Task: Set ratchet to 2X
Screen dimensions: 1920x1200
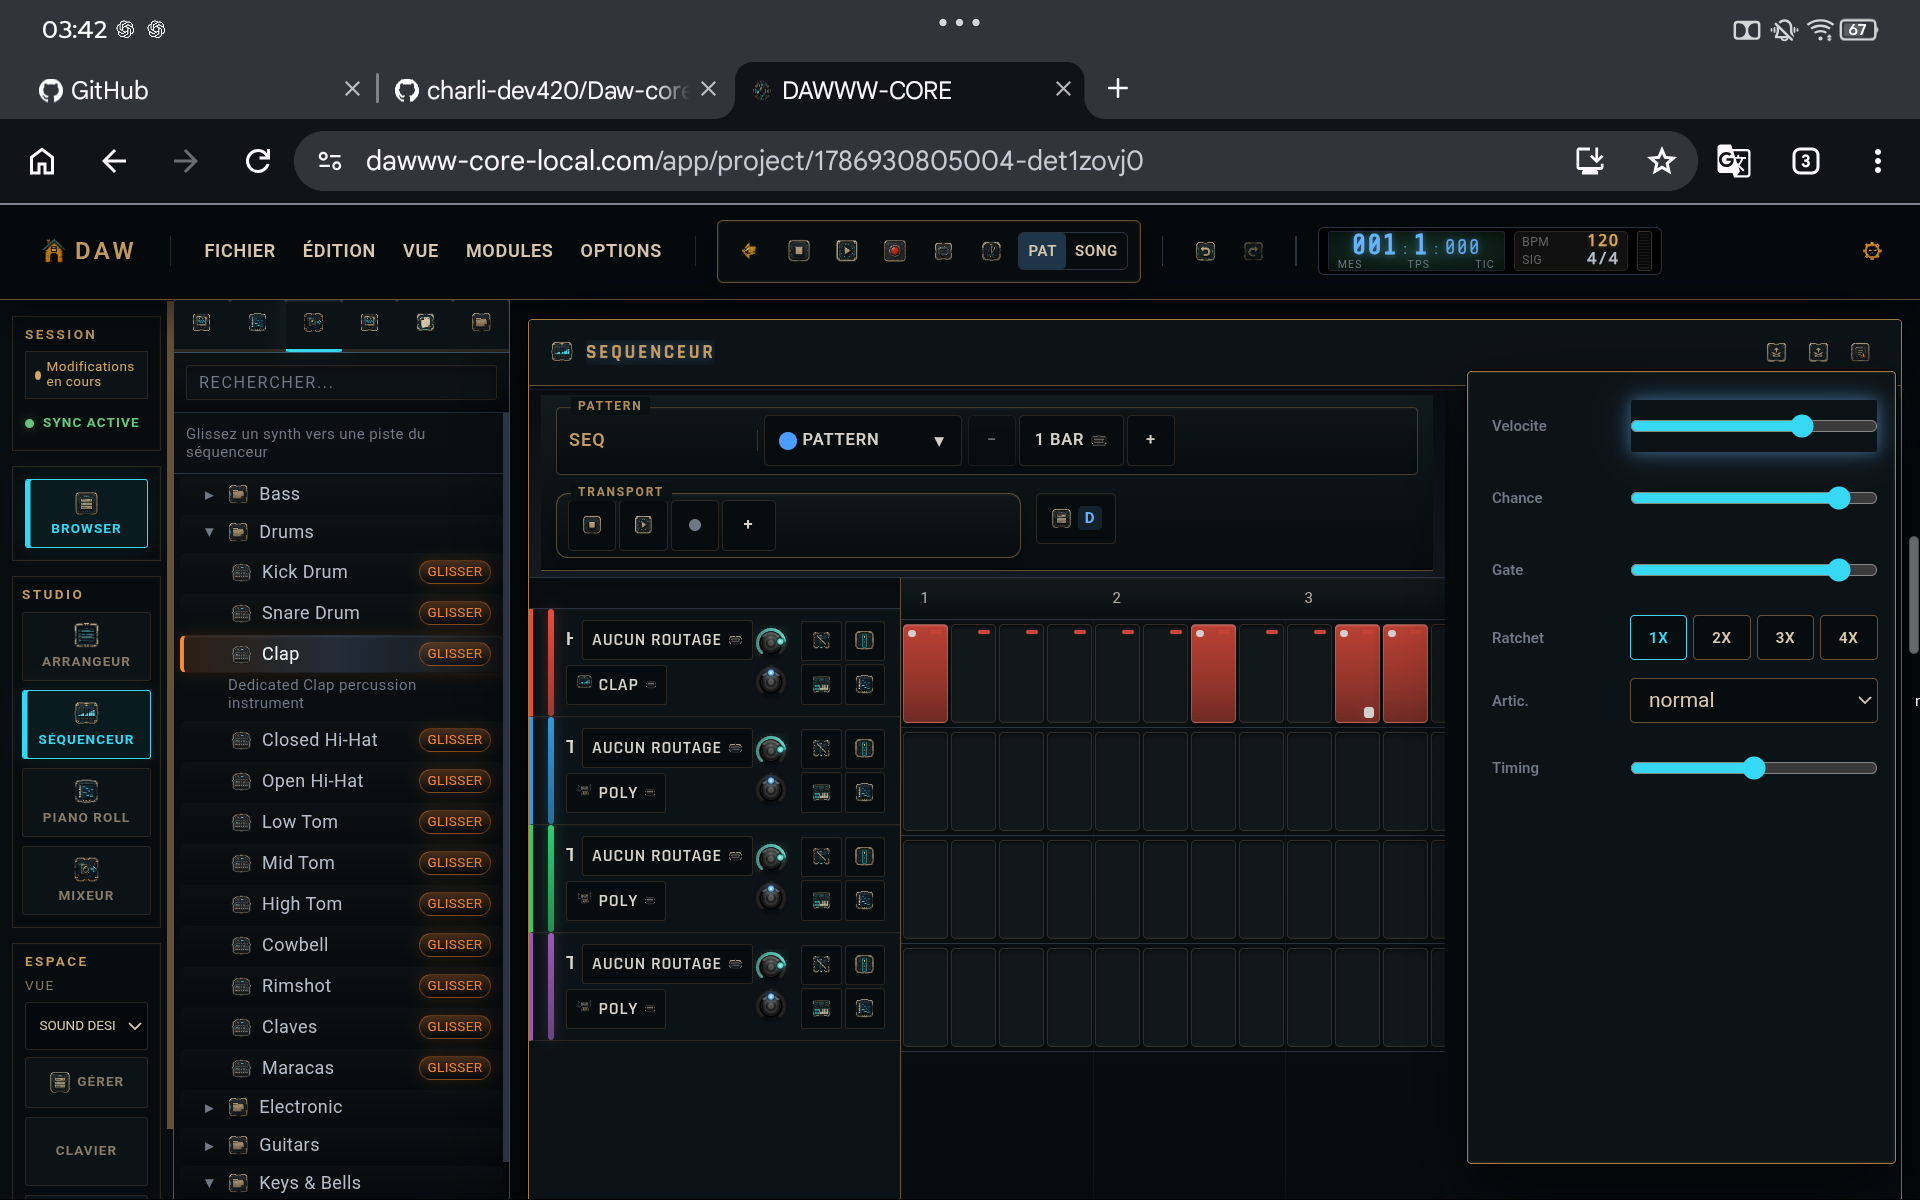Action: (1721, 638)
